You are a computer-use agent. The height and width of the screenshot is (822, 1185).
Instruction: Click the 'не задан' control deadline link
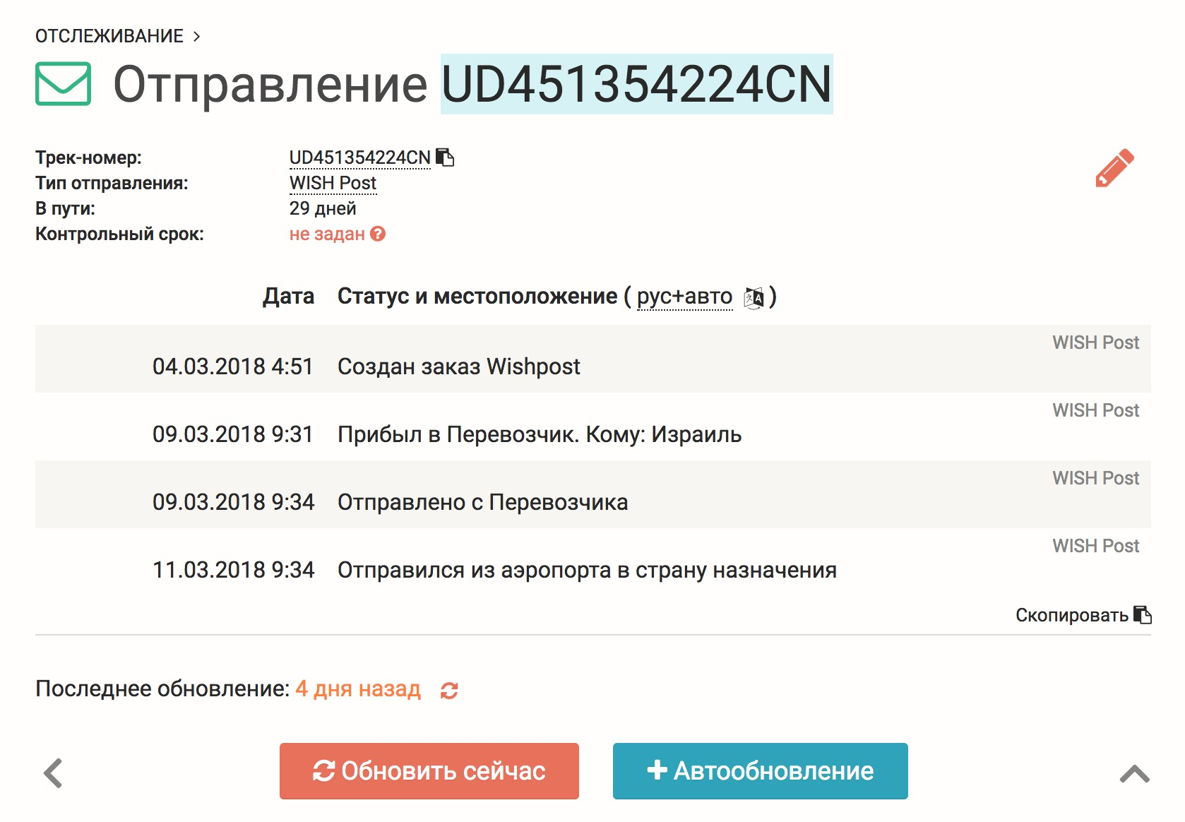click(327, 235)
